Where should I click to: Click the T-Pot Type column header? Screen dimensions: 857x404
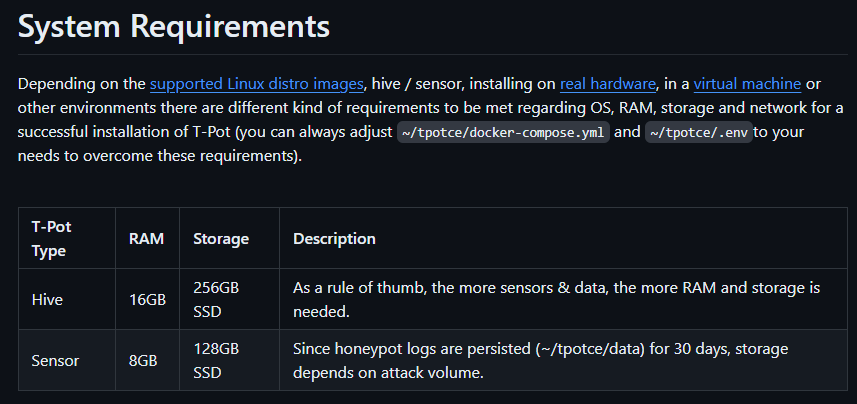tap(67, 238)
